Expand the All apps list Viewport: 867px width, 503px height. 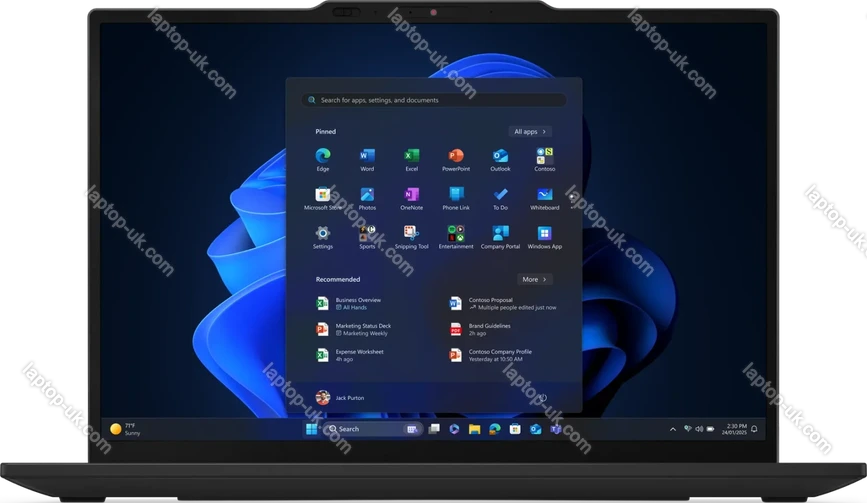coord(530,131)
